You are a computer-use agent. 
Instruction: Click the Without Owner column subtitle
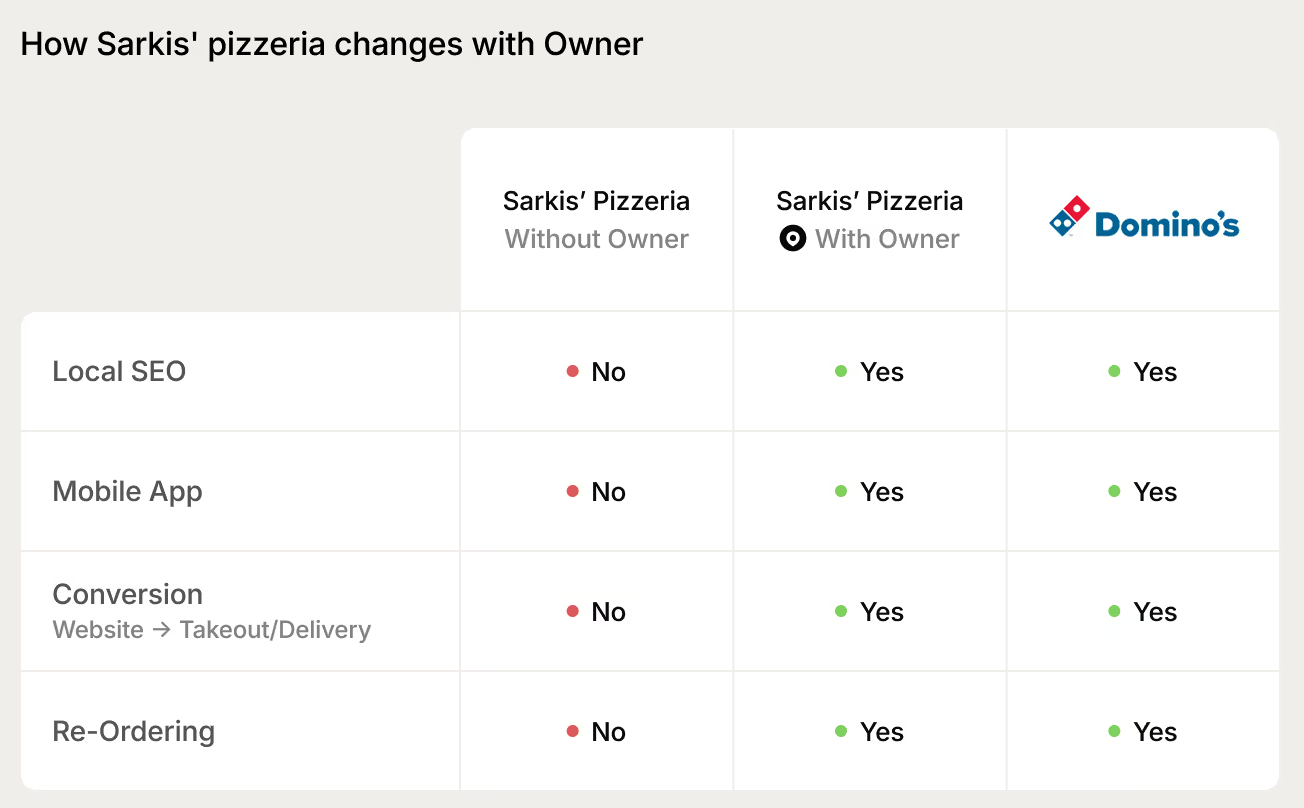point(597,239)
